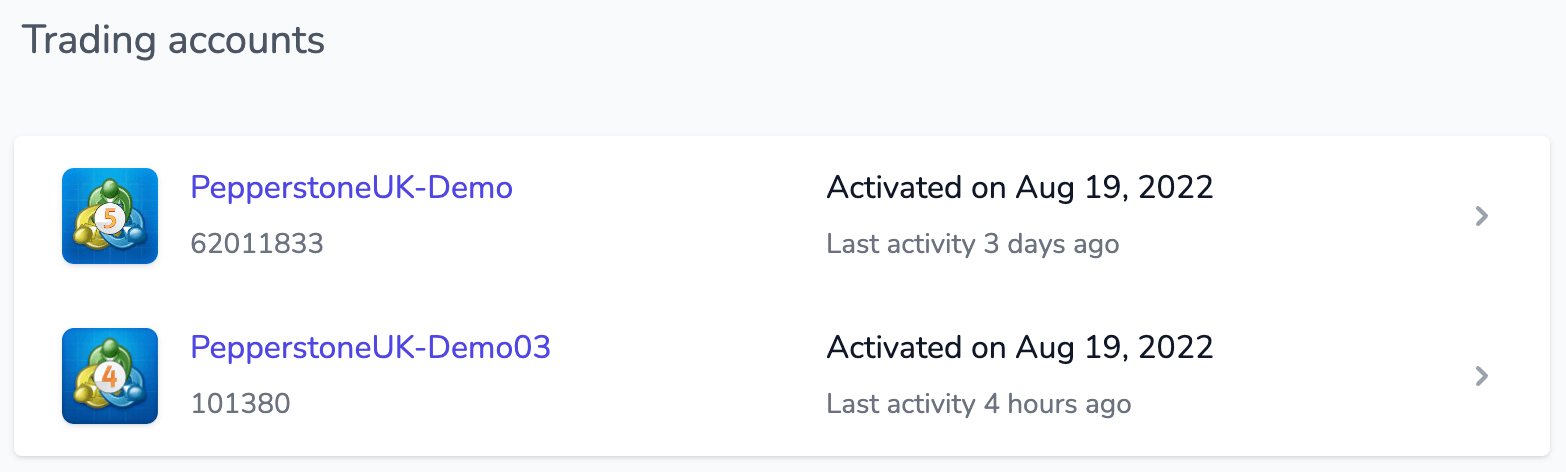Select the MetaTrader 4 account row
Screen dimensions: 1566x472
(x=782, y=376)
